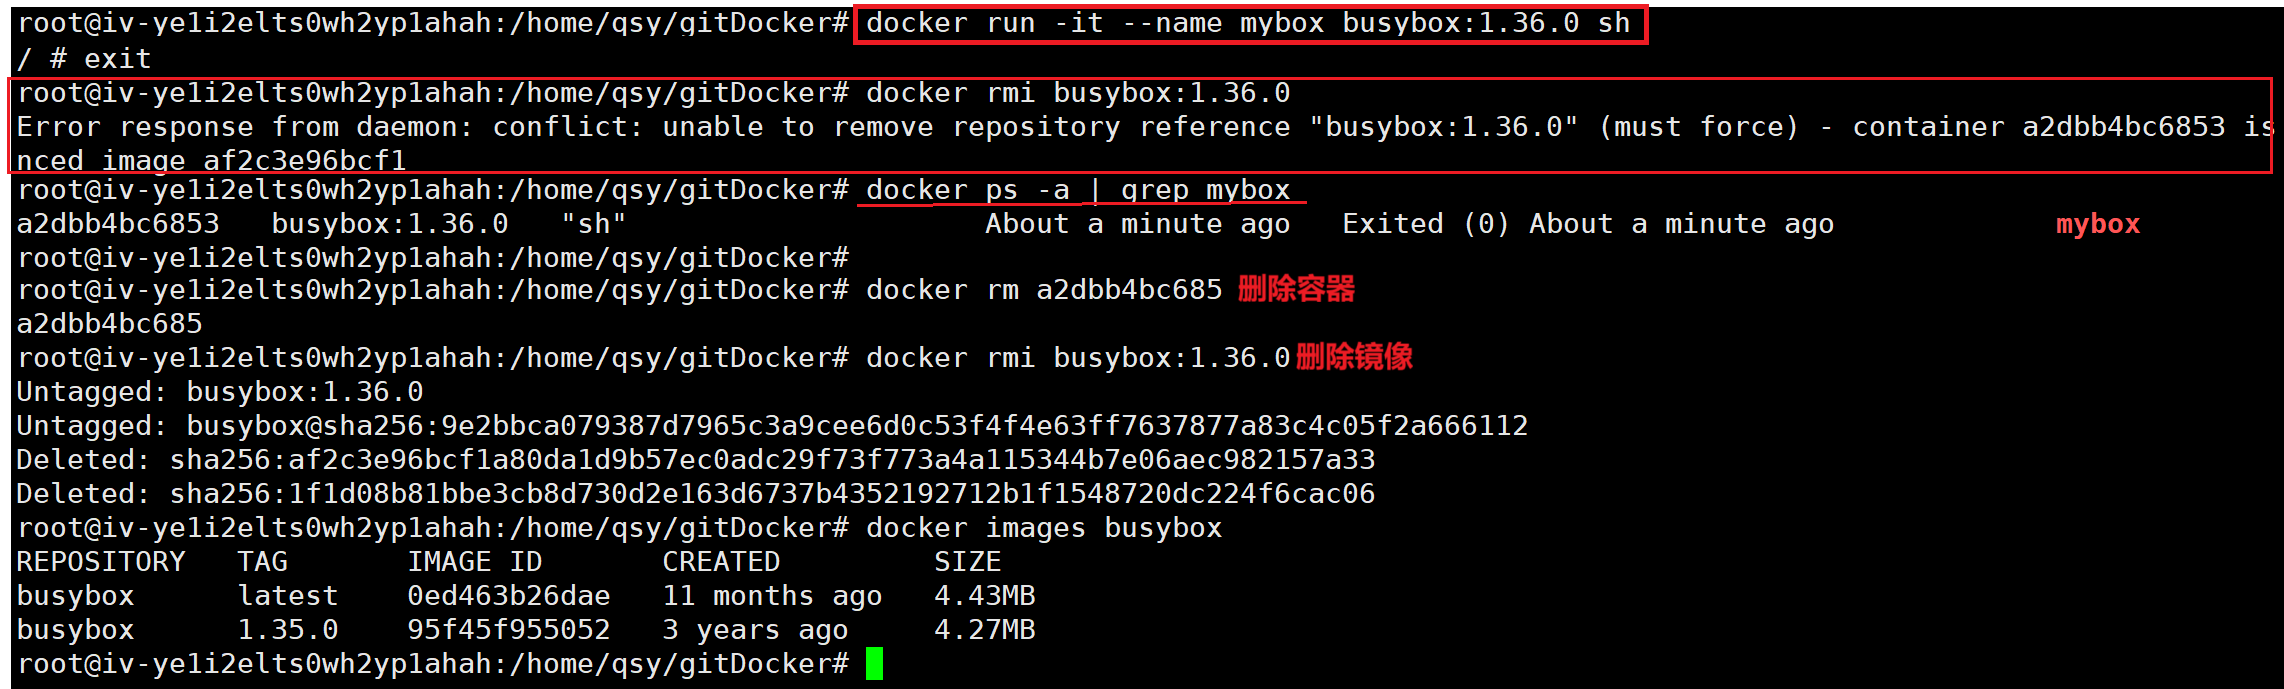Viewport: 2284px width, 689px height.
Task: Click the SIZE column header
Action: [x=968, y=562]
